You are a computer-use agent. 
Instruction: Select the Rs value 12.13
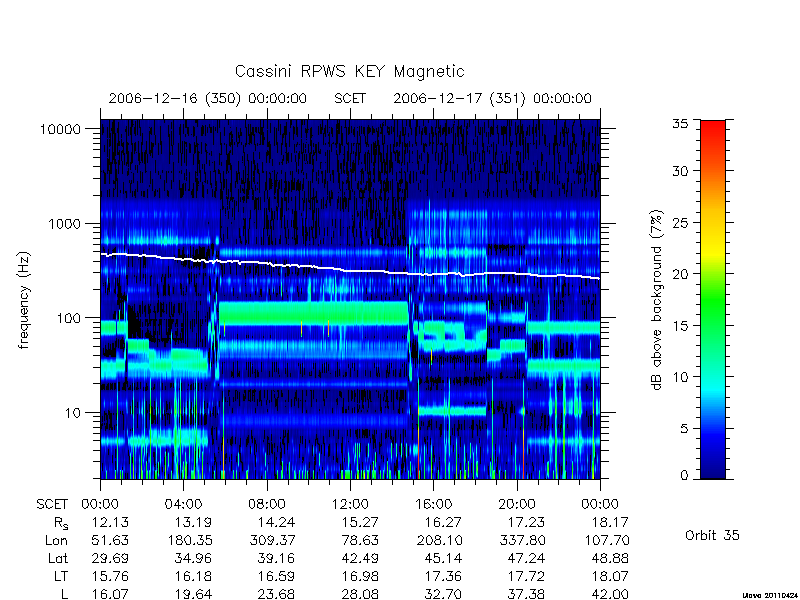[110, 522]
